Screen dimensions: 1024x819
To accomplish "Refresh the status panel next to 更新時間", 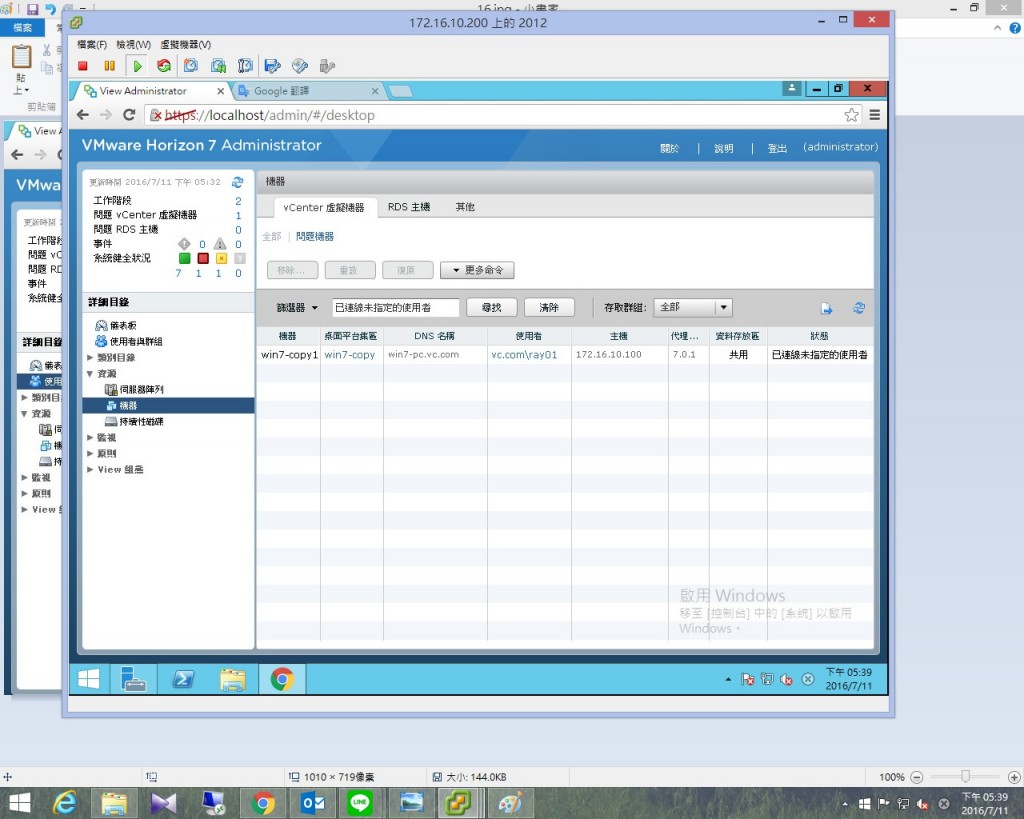I will click(238, 182).
